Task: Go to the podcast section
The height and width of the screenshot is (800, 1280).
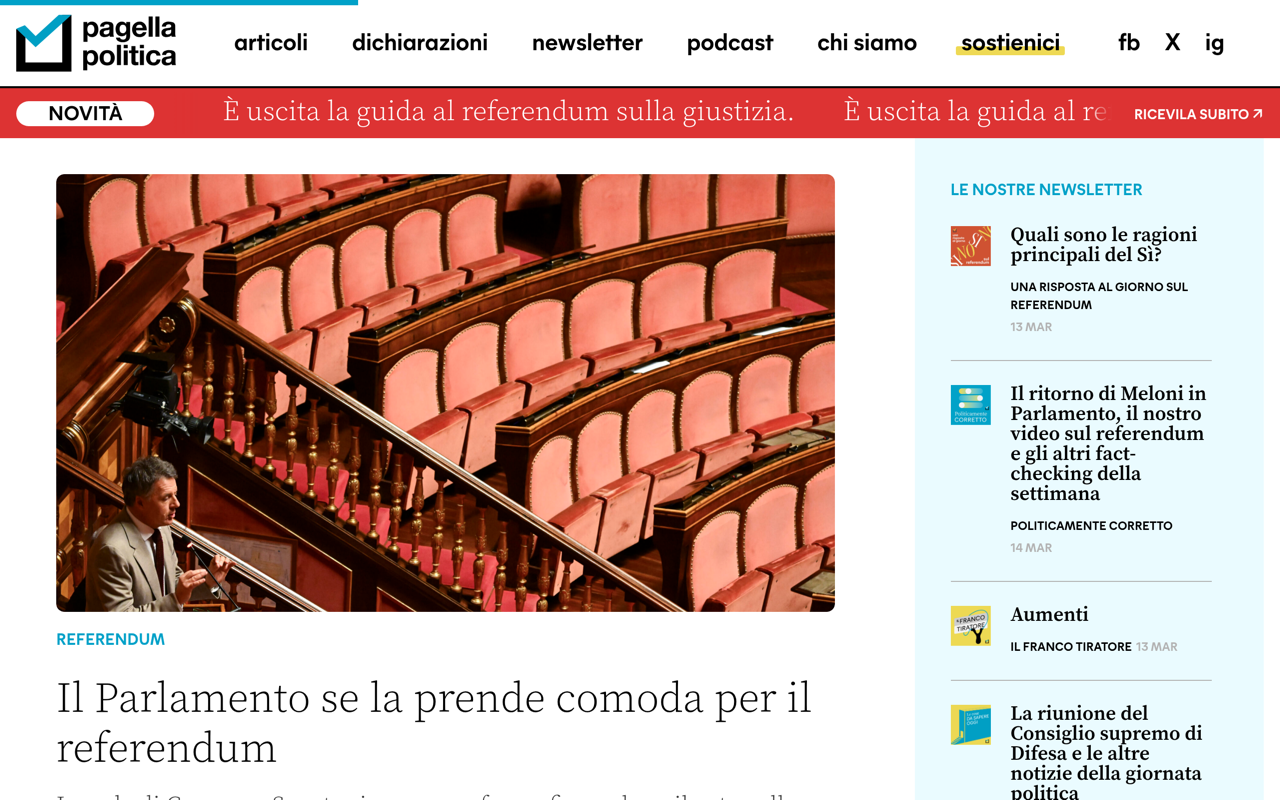Action: (x=729, y=43)
